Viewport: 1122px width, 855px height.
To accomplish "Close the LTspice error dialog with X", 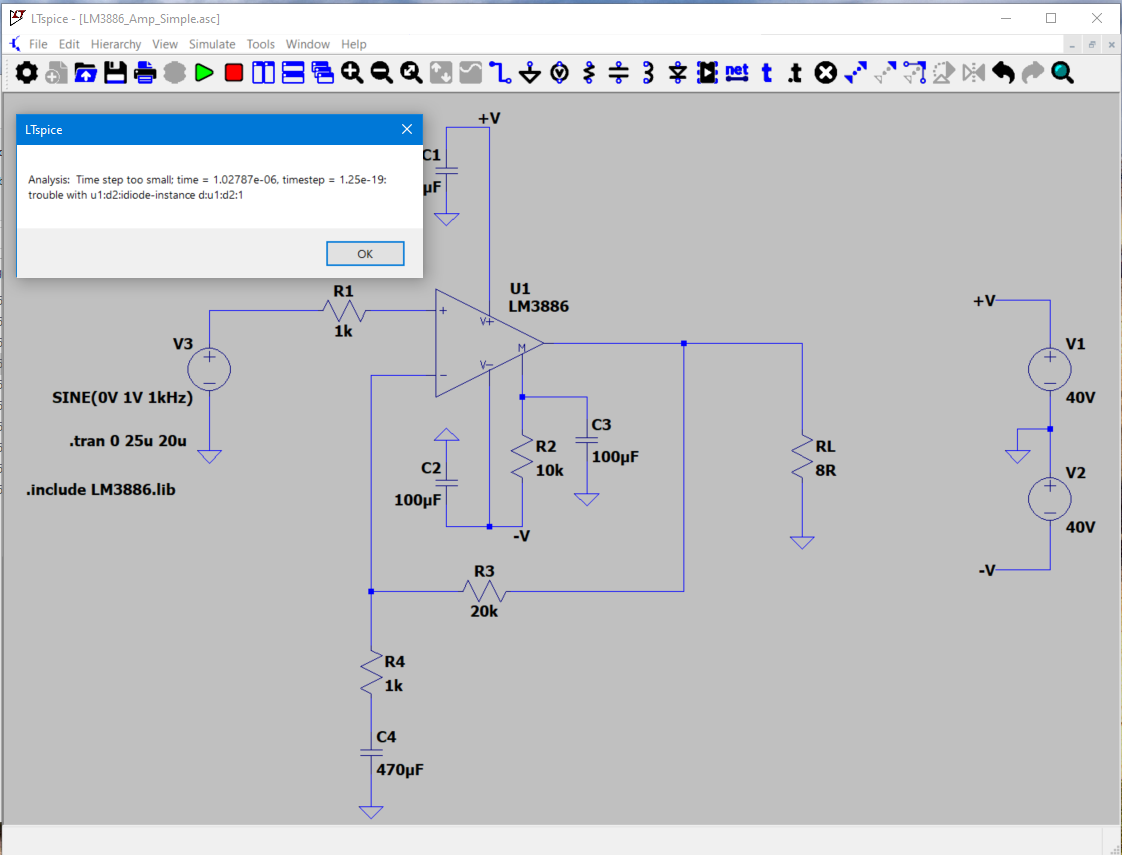I will coord(406,130).
